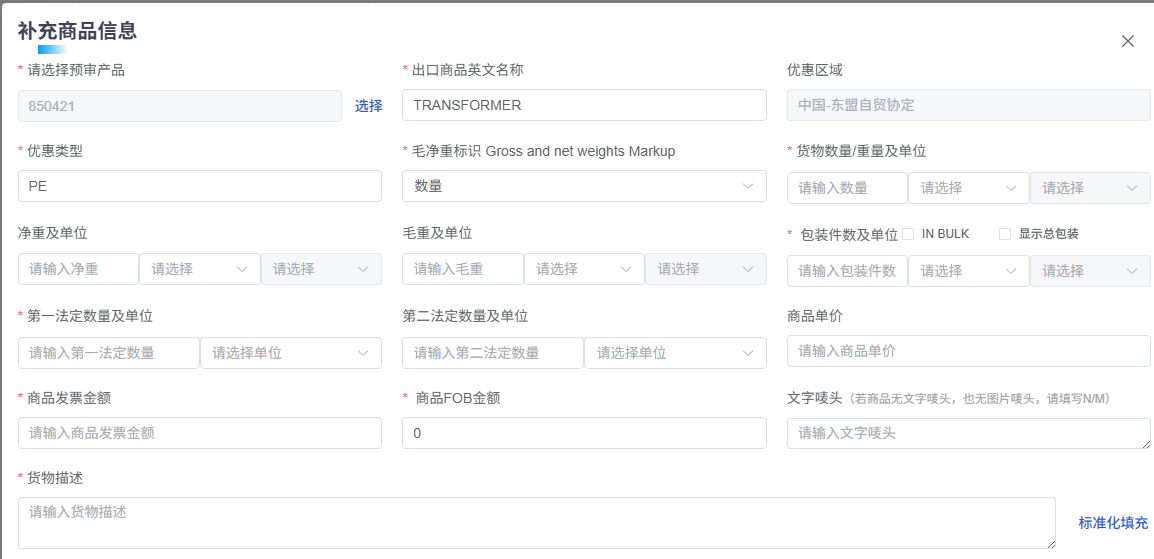Screen dimensions: 1154x559
Task: Open the first unit dropdown under 毛重及单位
Action: [584, 268]
